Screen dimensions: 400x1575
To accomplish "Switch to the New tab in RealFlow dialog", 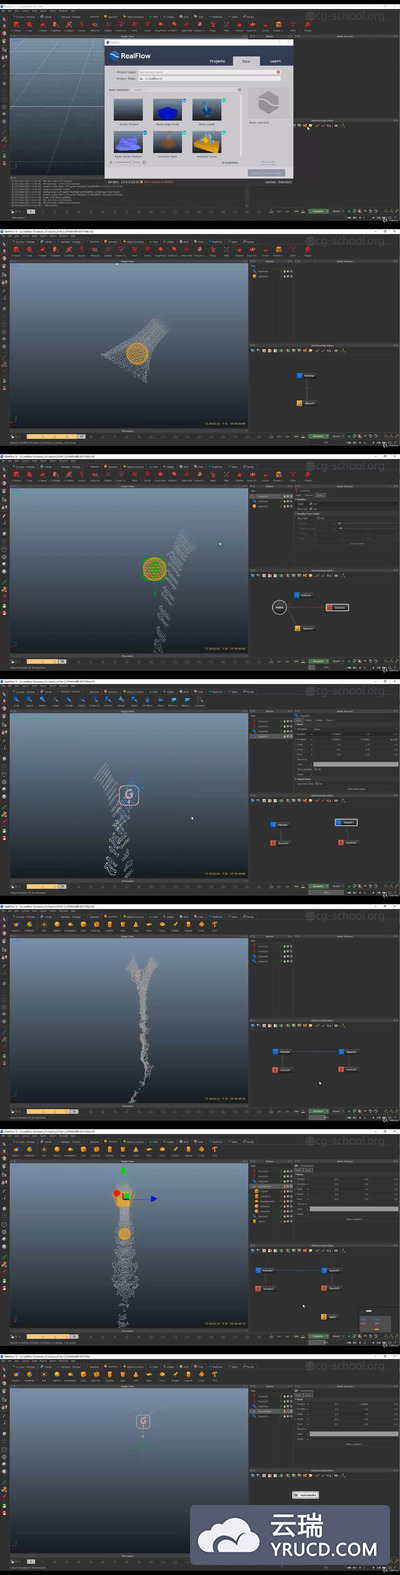I will (x=247, y=61).
